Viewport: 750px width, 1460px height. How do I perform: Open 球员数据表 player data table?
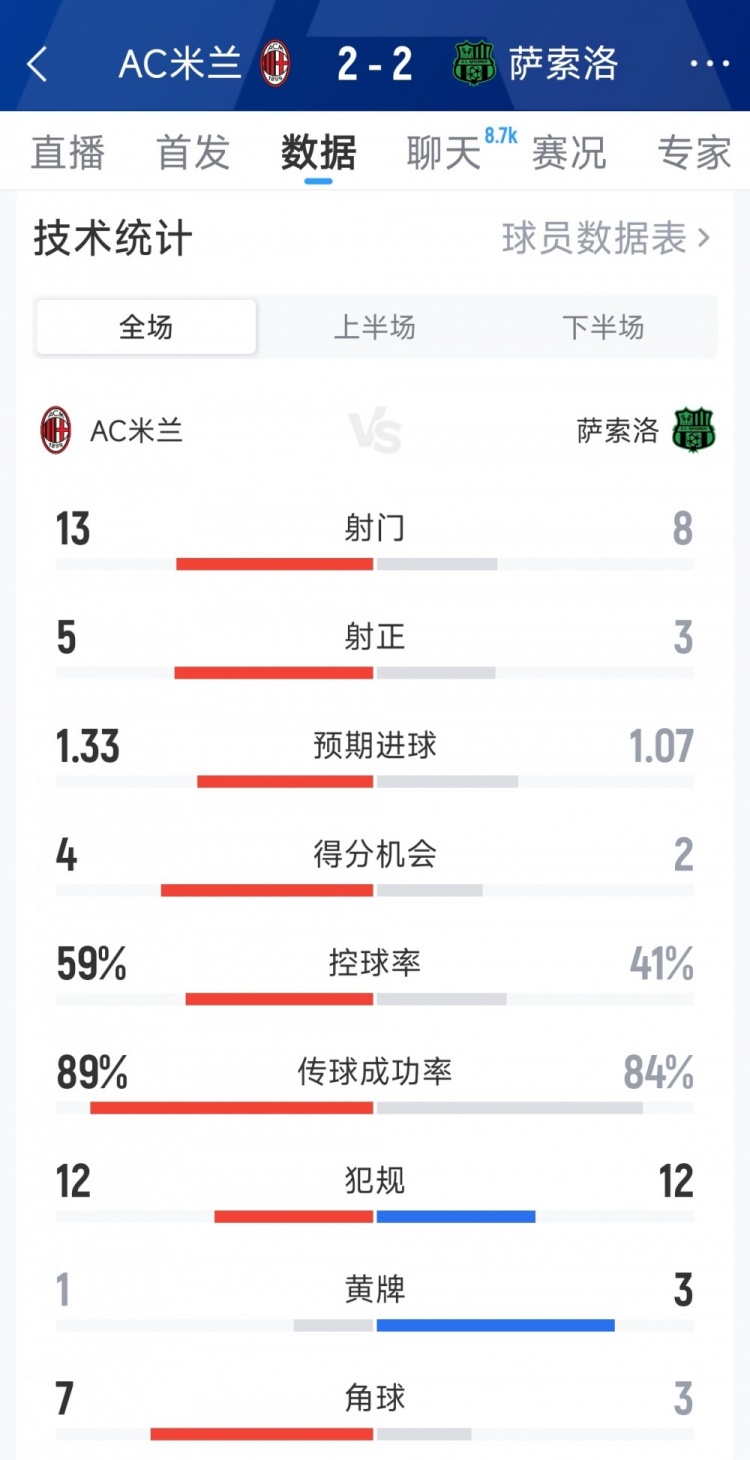(x=606, y=239)
